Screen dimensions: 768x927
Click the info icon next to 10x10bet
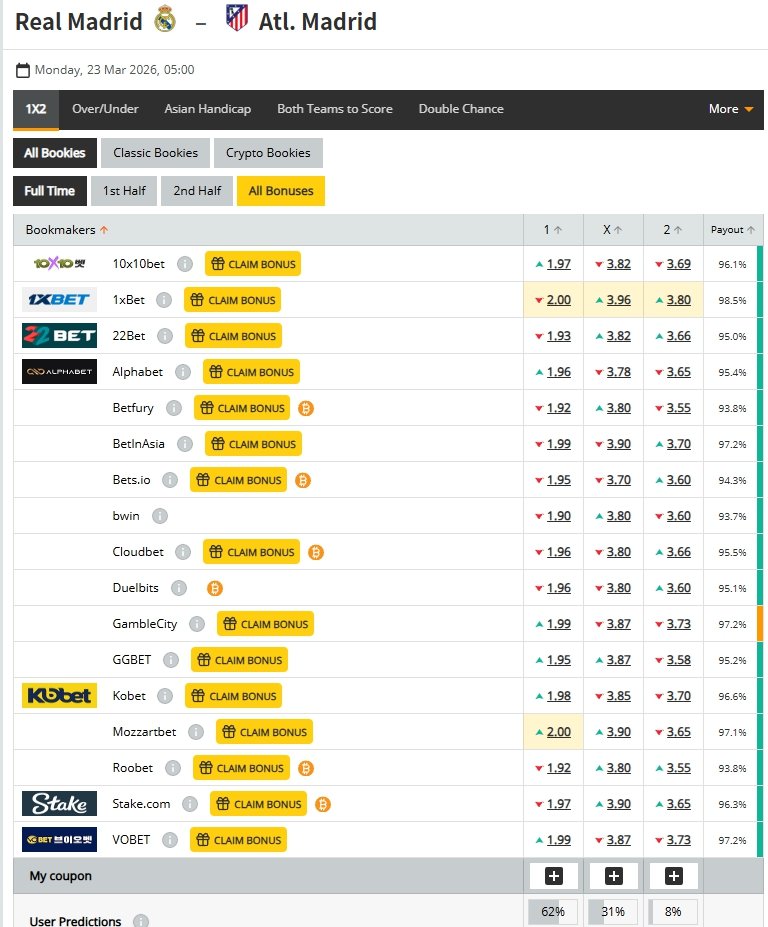click(185, 264)
